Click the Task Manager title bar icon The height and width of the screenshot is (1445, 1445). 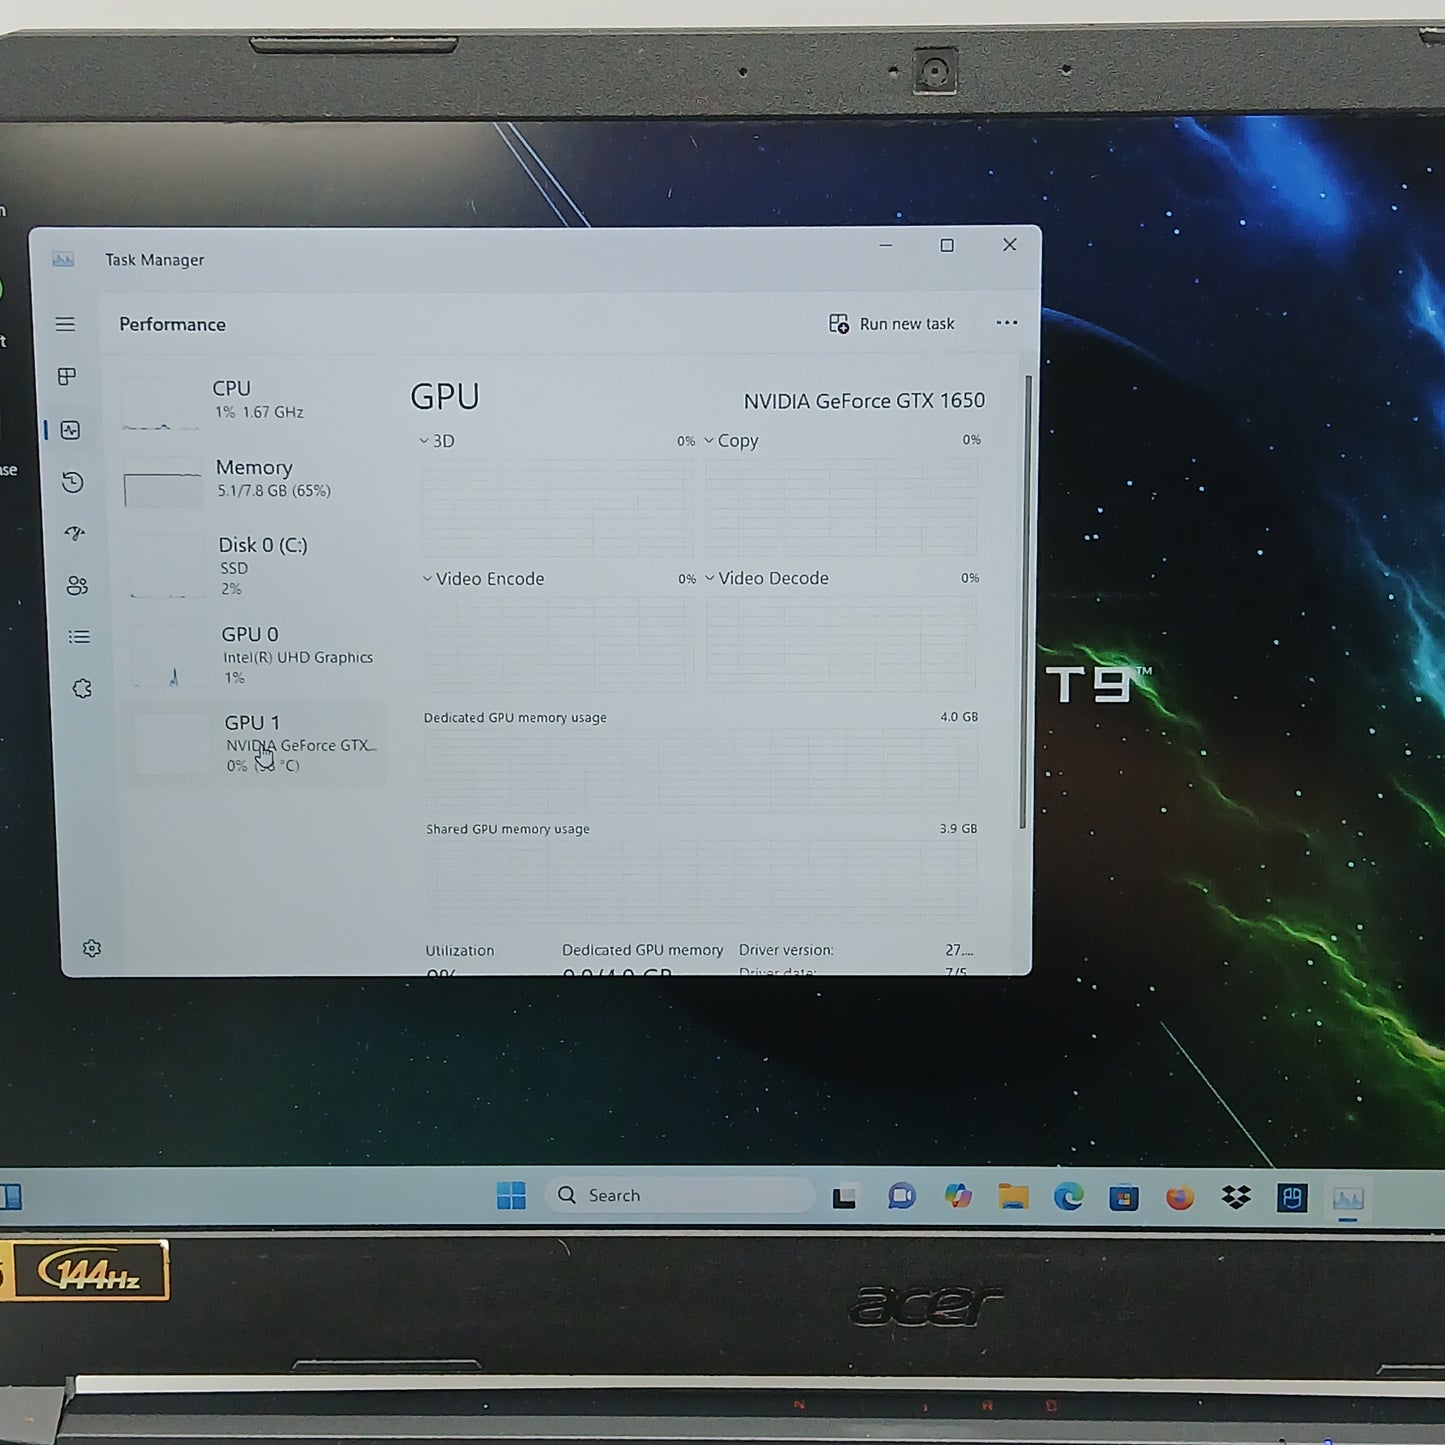click(x=63, y=260)
